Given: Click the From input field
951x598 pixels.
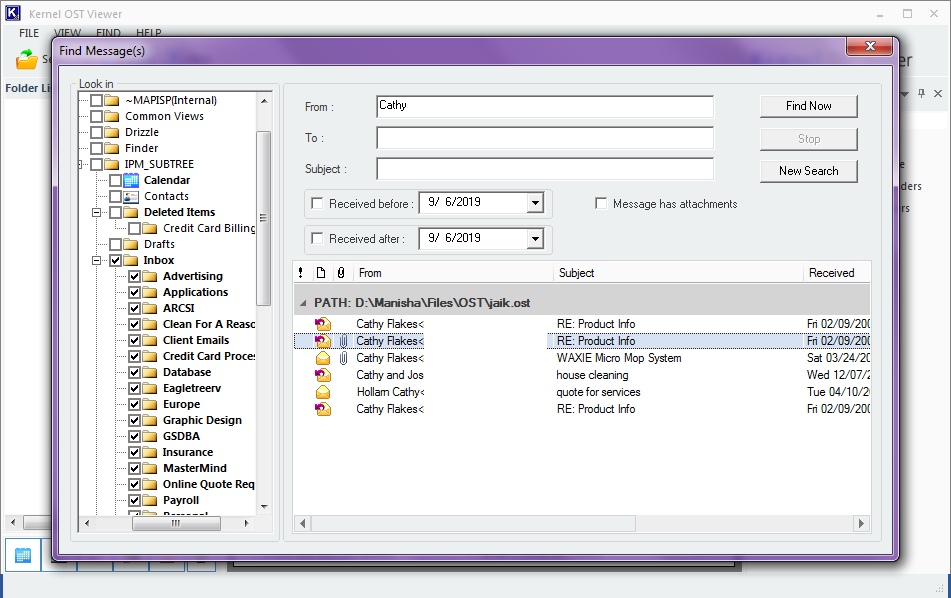Looking at the screenshot, I should point(545,106).
